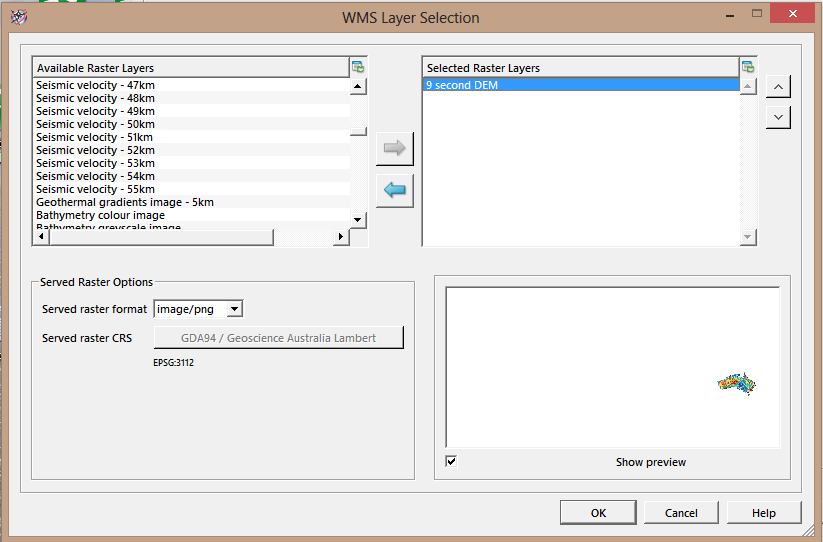Viewport: 823px width, 542px height.
Task: Click the right arrow to add layer
Action: click(394, 148)
